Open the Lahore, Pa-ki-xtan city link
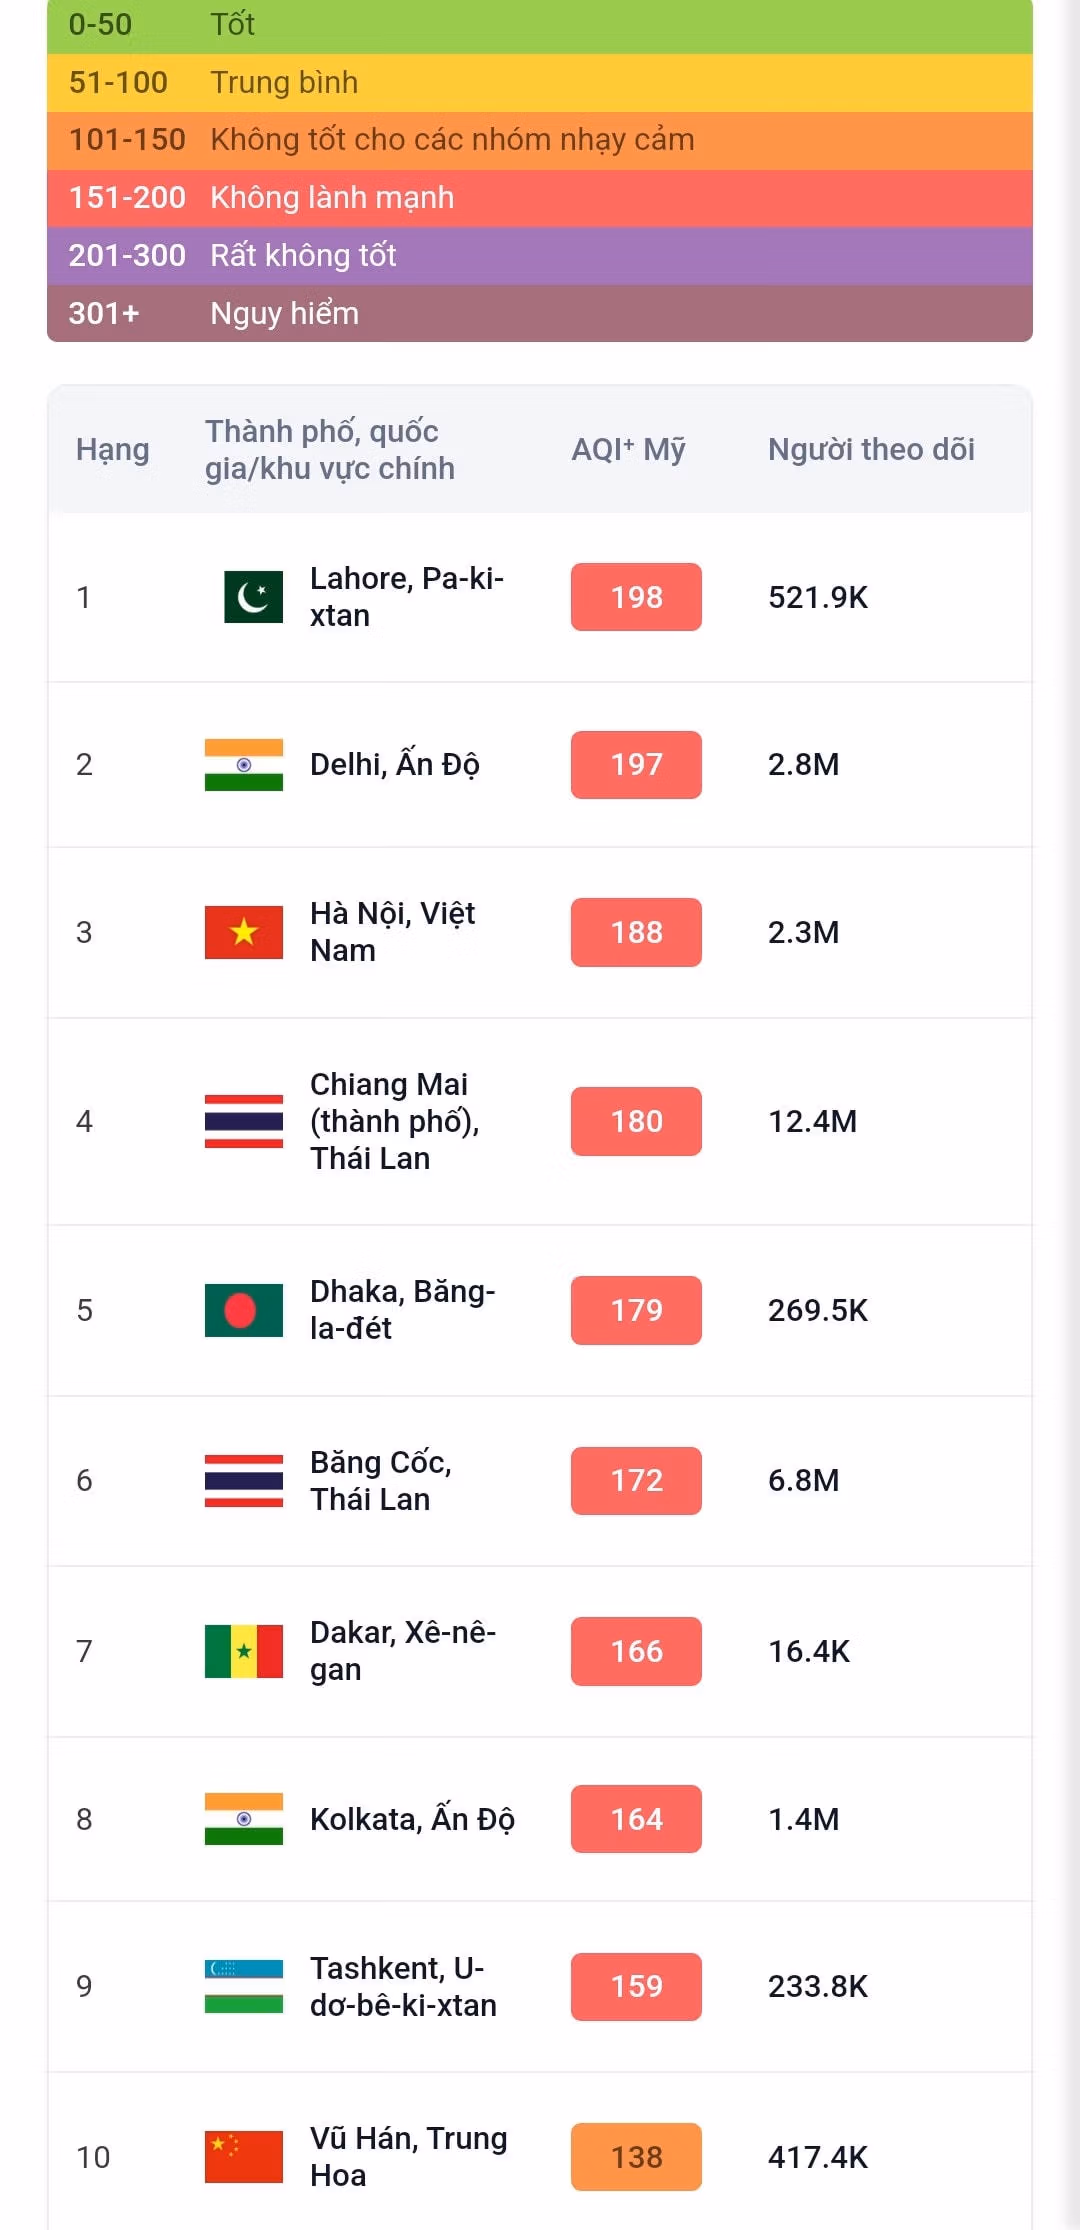1080x2230 pixels. pos(406,597)
